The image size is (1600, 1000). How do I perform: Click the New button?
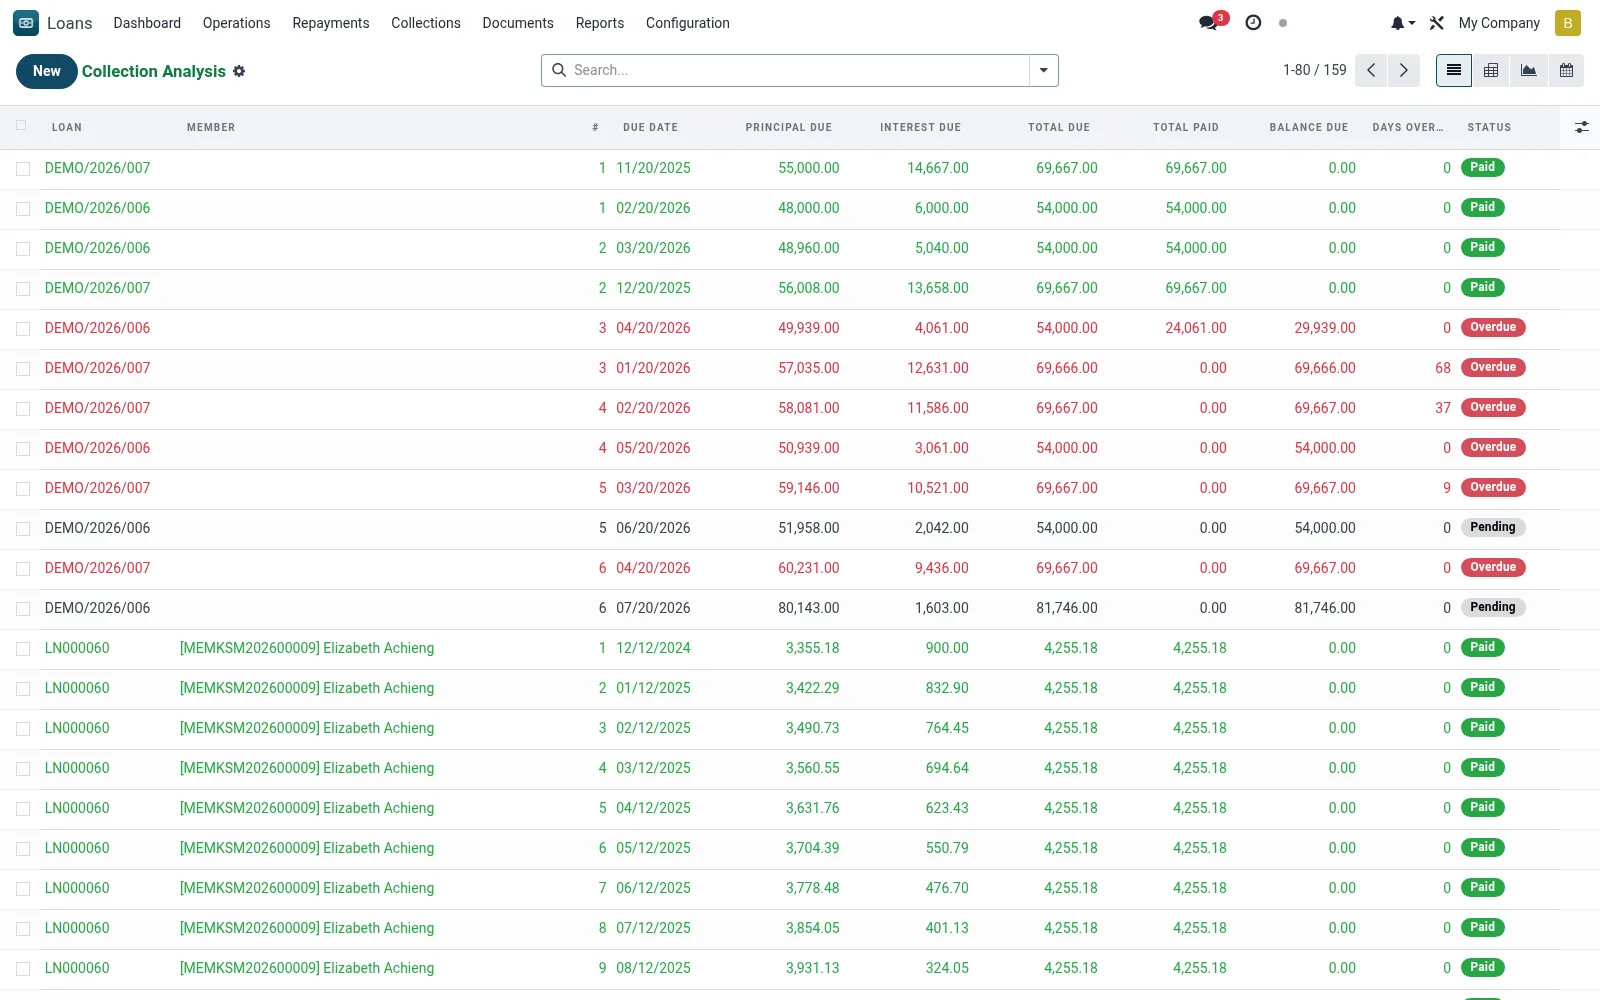tap(47, 71)
